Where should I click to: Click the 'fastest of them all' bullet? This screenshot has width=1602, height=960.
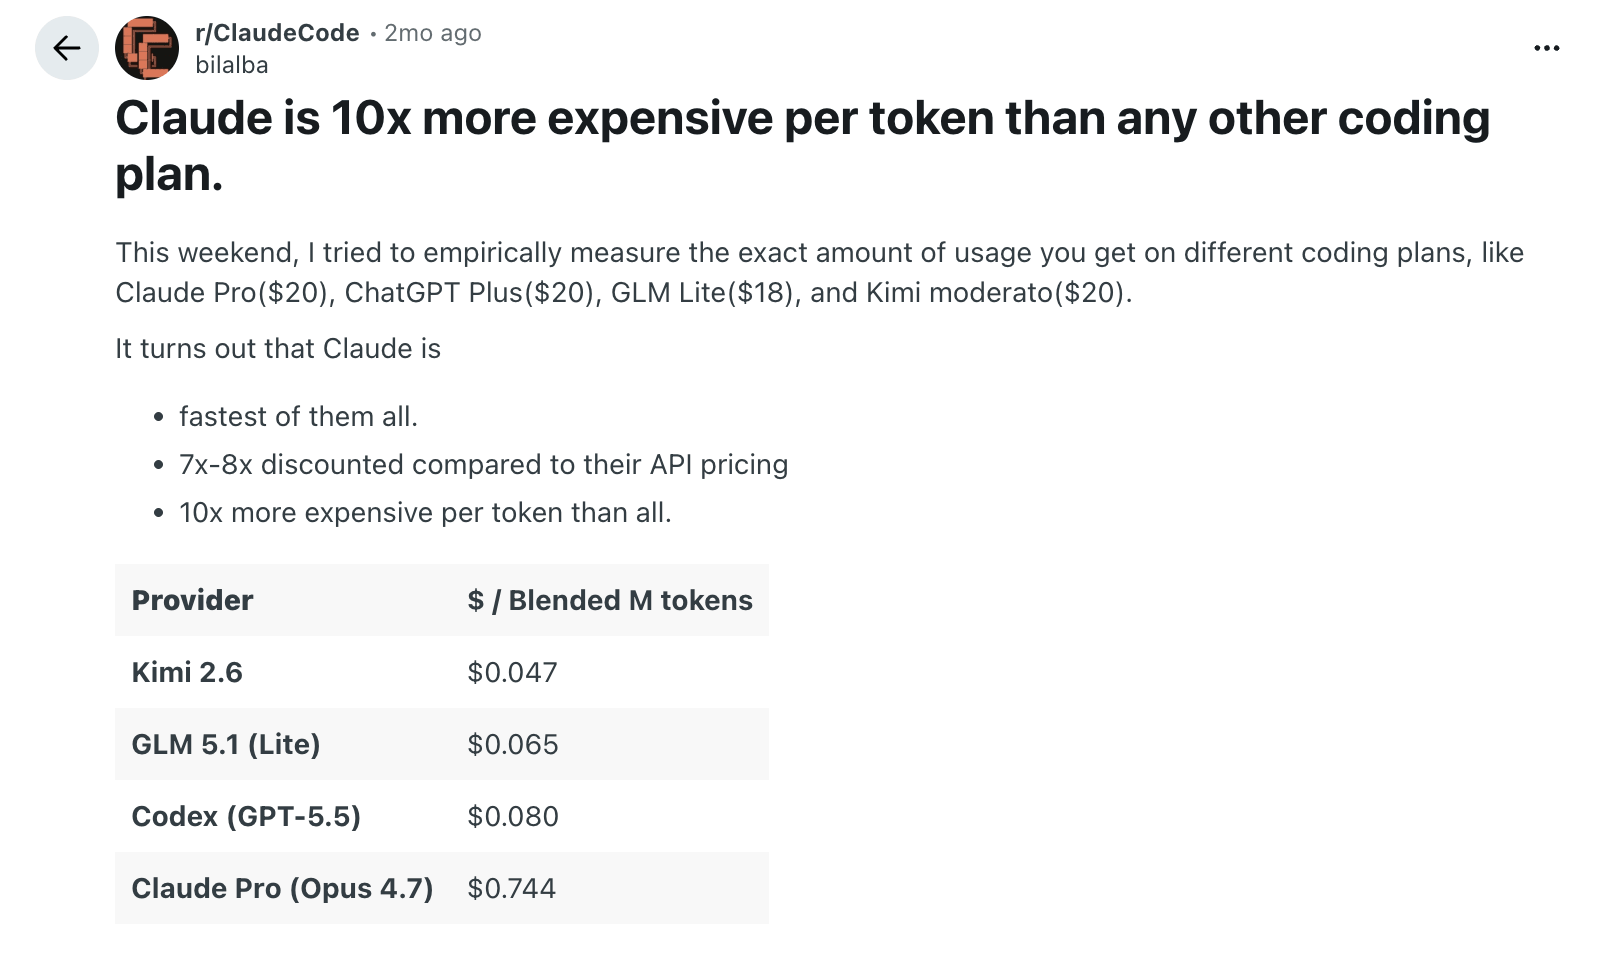298,416
